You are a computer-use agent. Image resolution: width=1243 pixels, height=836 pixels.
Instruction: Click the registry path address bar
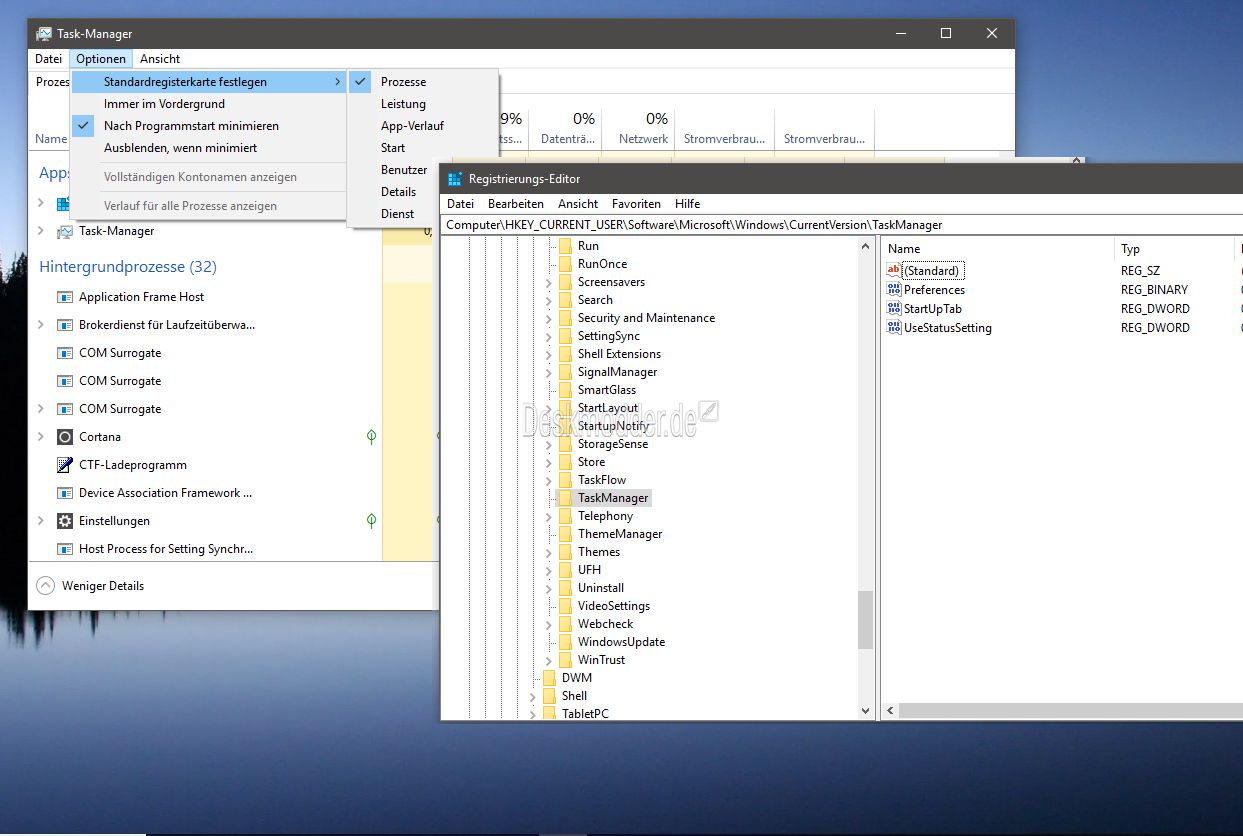[842, 225]
